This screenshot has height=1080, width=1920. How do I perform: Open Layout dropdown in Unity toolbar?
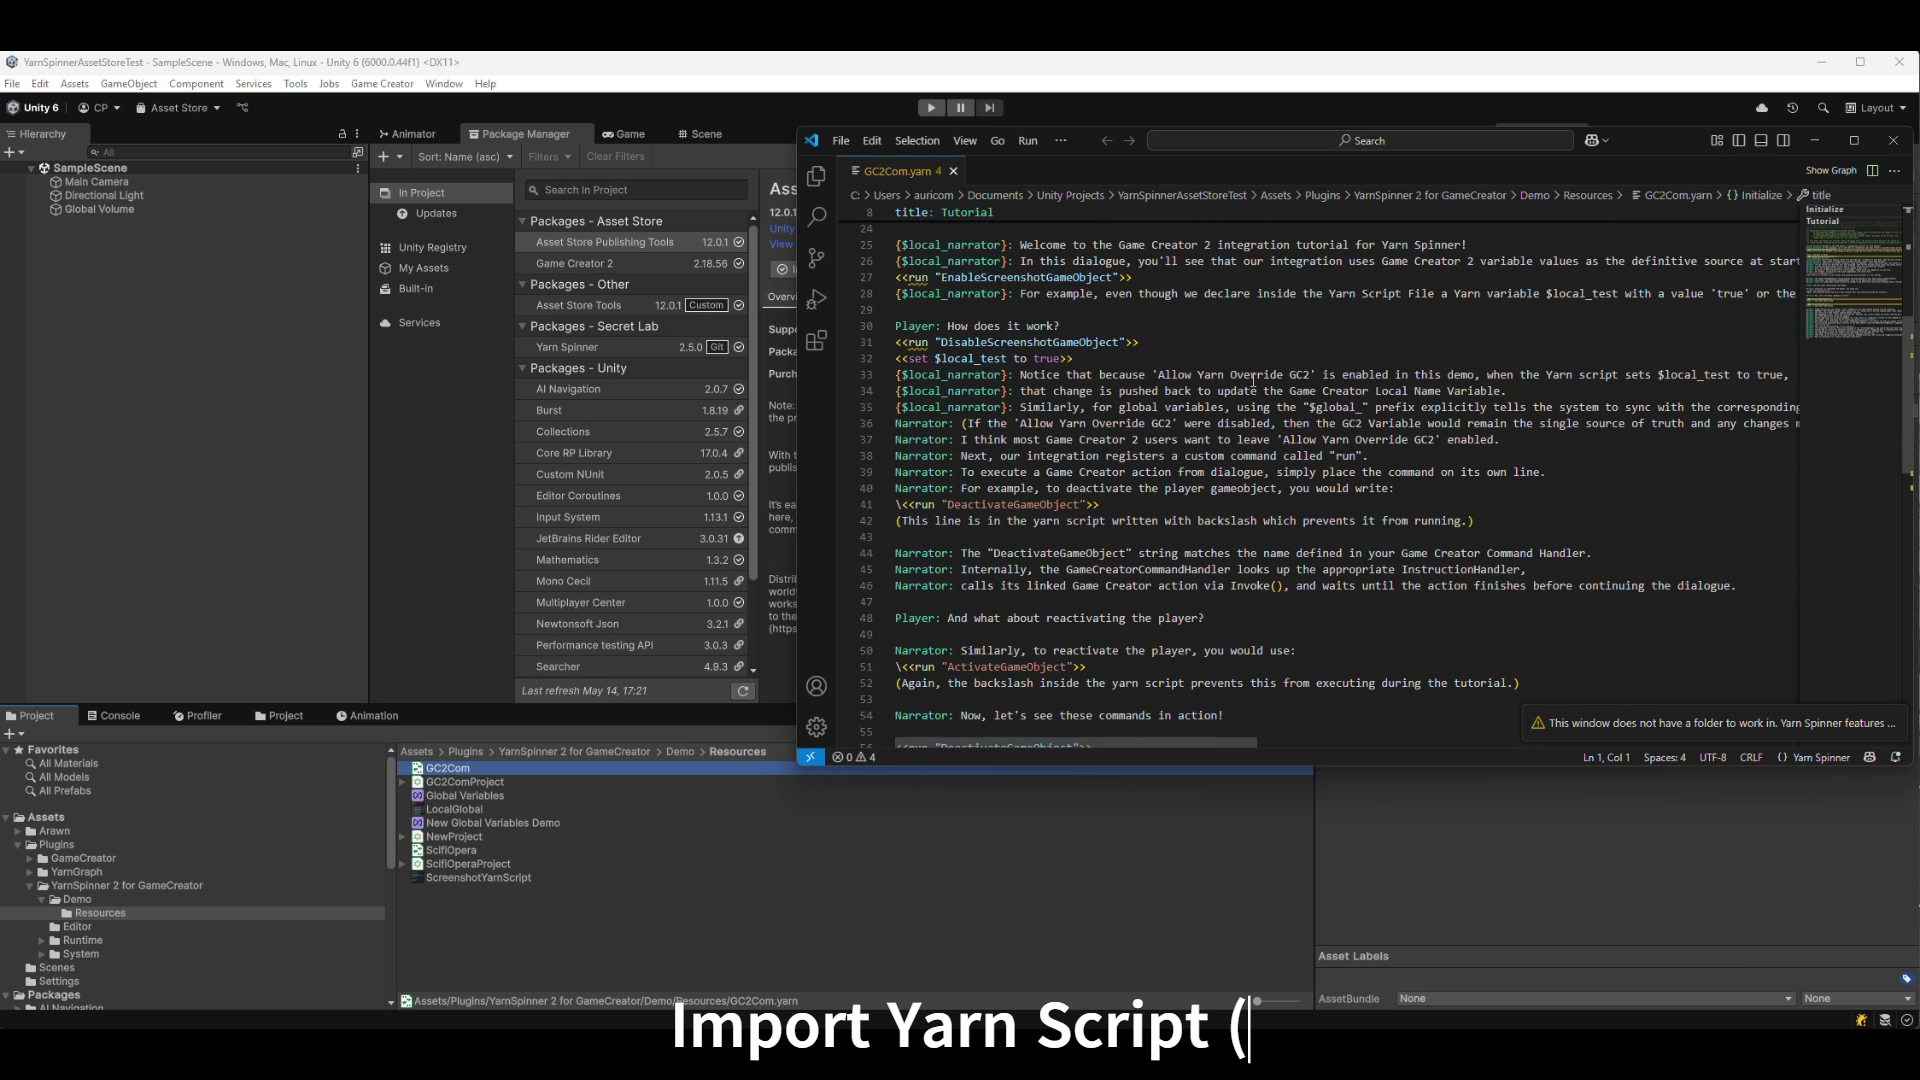pos(1876,108)
